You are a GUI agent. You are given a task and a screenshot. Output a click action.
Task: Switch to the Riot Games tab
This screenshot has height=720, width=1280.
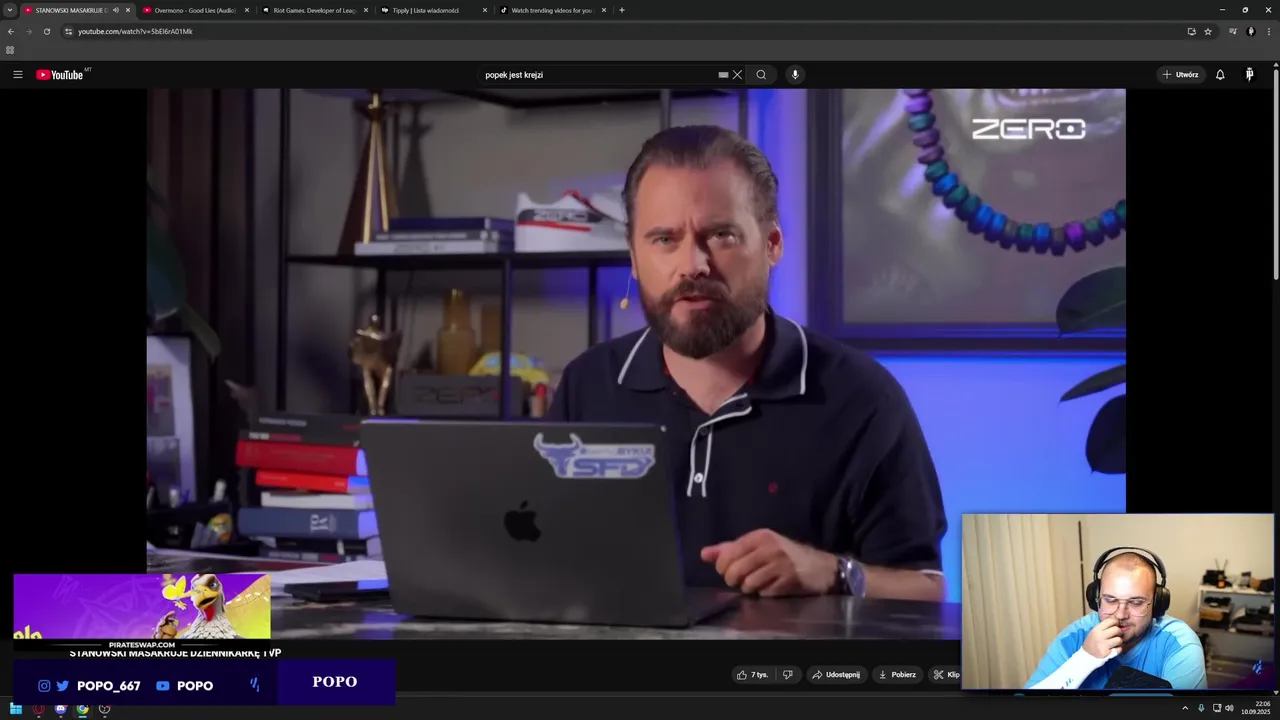314,10
